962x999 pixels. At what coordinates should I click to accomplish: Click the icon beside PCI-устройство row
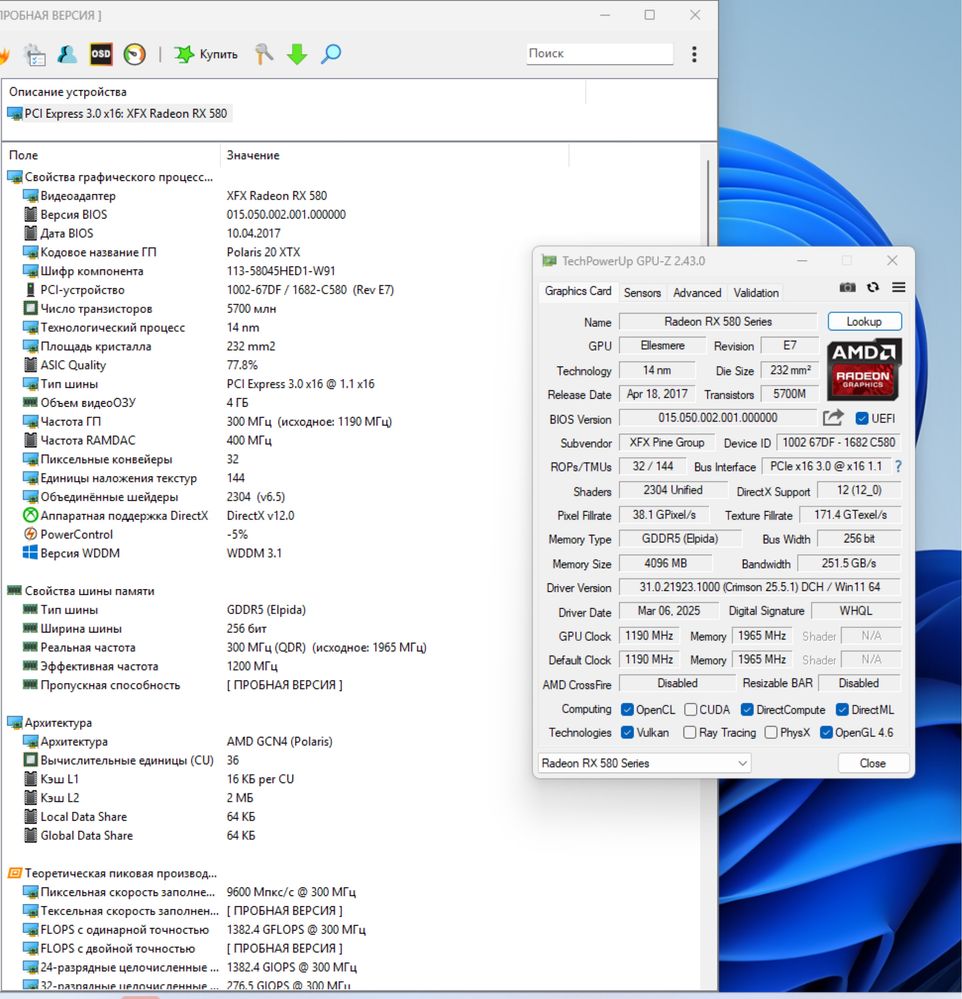point(30,289)
